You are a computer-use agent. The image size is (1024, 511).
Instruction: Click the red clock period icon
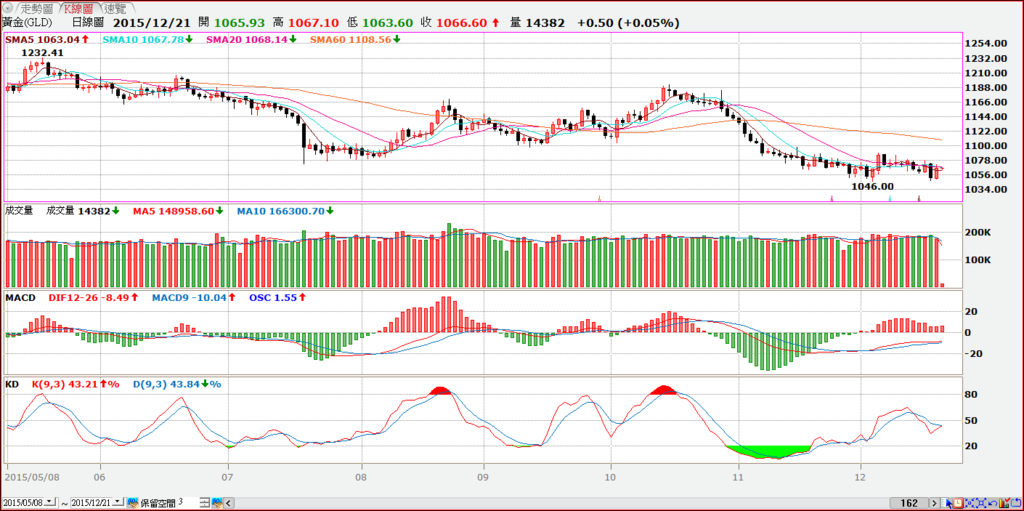click(x=957, y=503)
